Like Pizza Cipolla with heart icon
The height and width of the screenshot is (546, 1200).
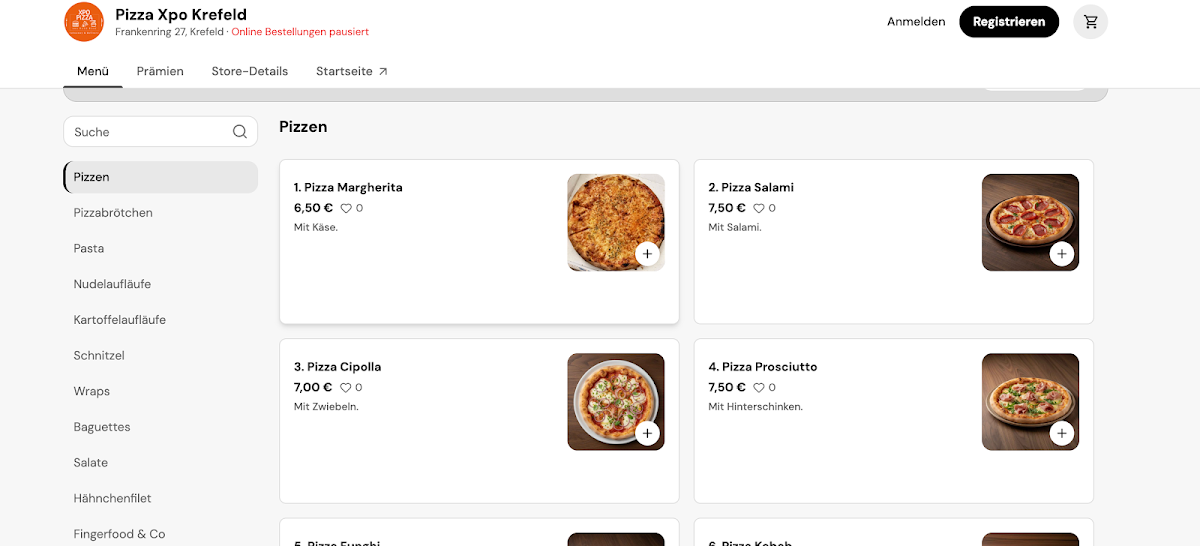coord(346,387)
